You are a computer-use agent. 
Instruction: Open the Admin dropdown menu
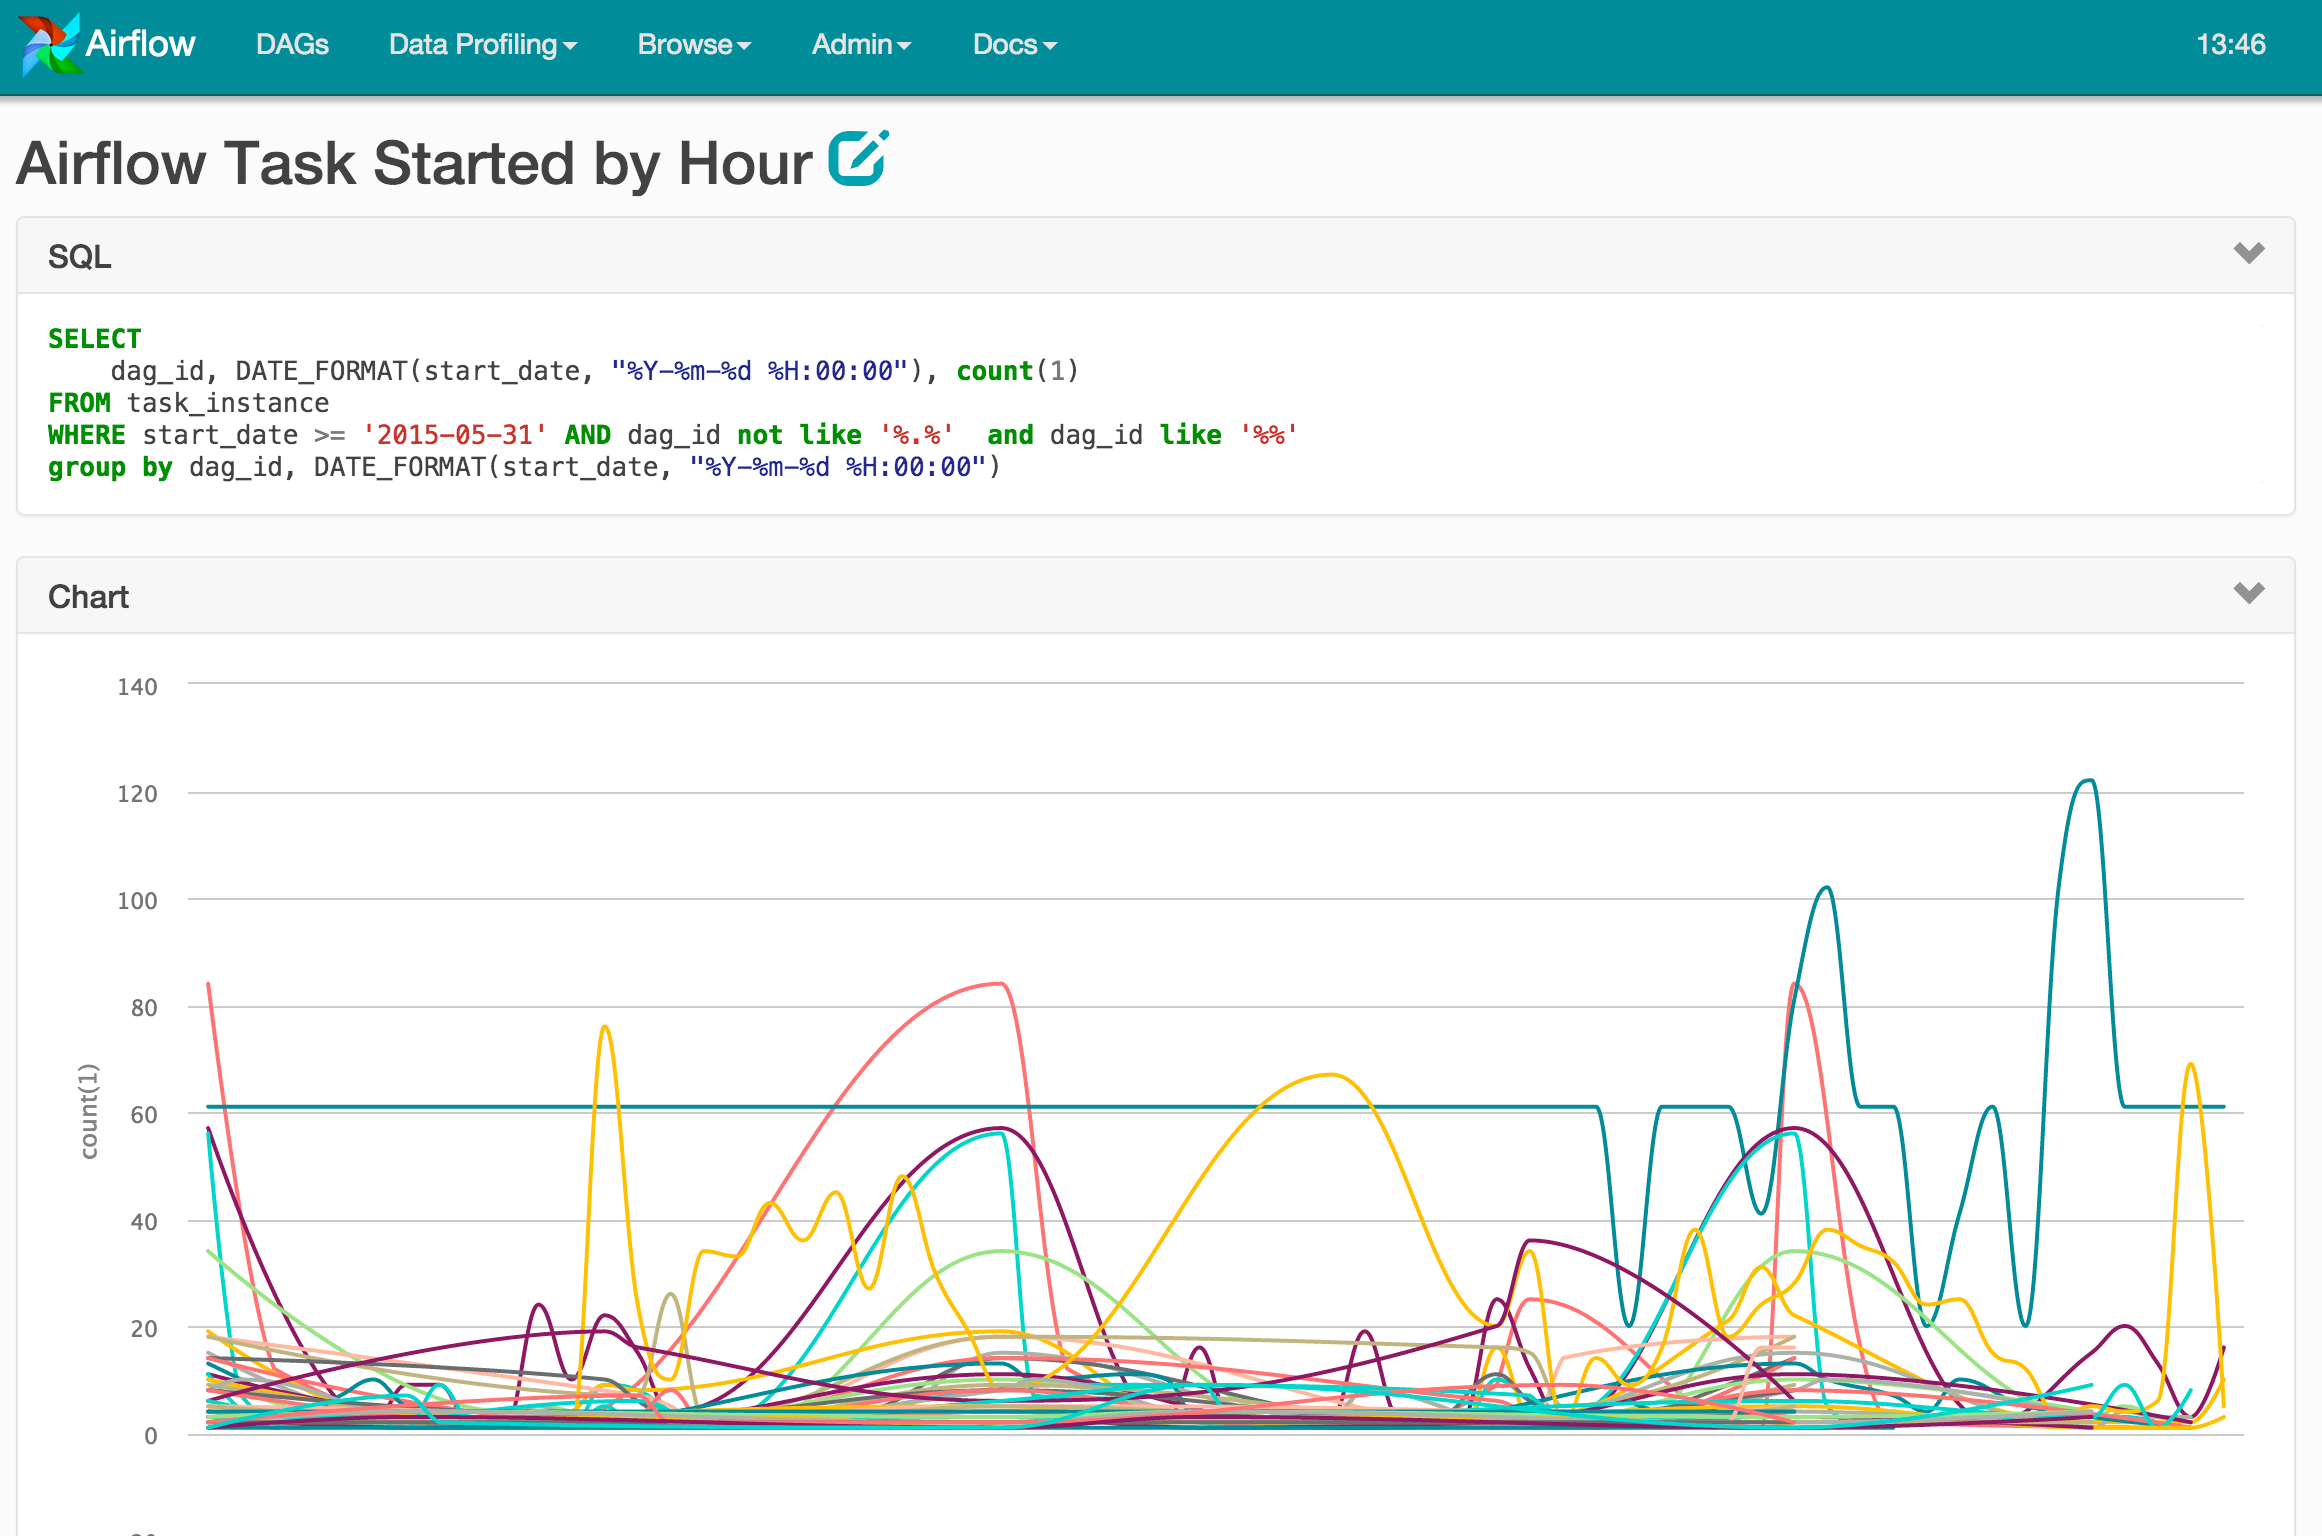(x=861, y=45)
